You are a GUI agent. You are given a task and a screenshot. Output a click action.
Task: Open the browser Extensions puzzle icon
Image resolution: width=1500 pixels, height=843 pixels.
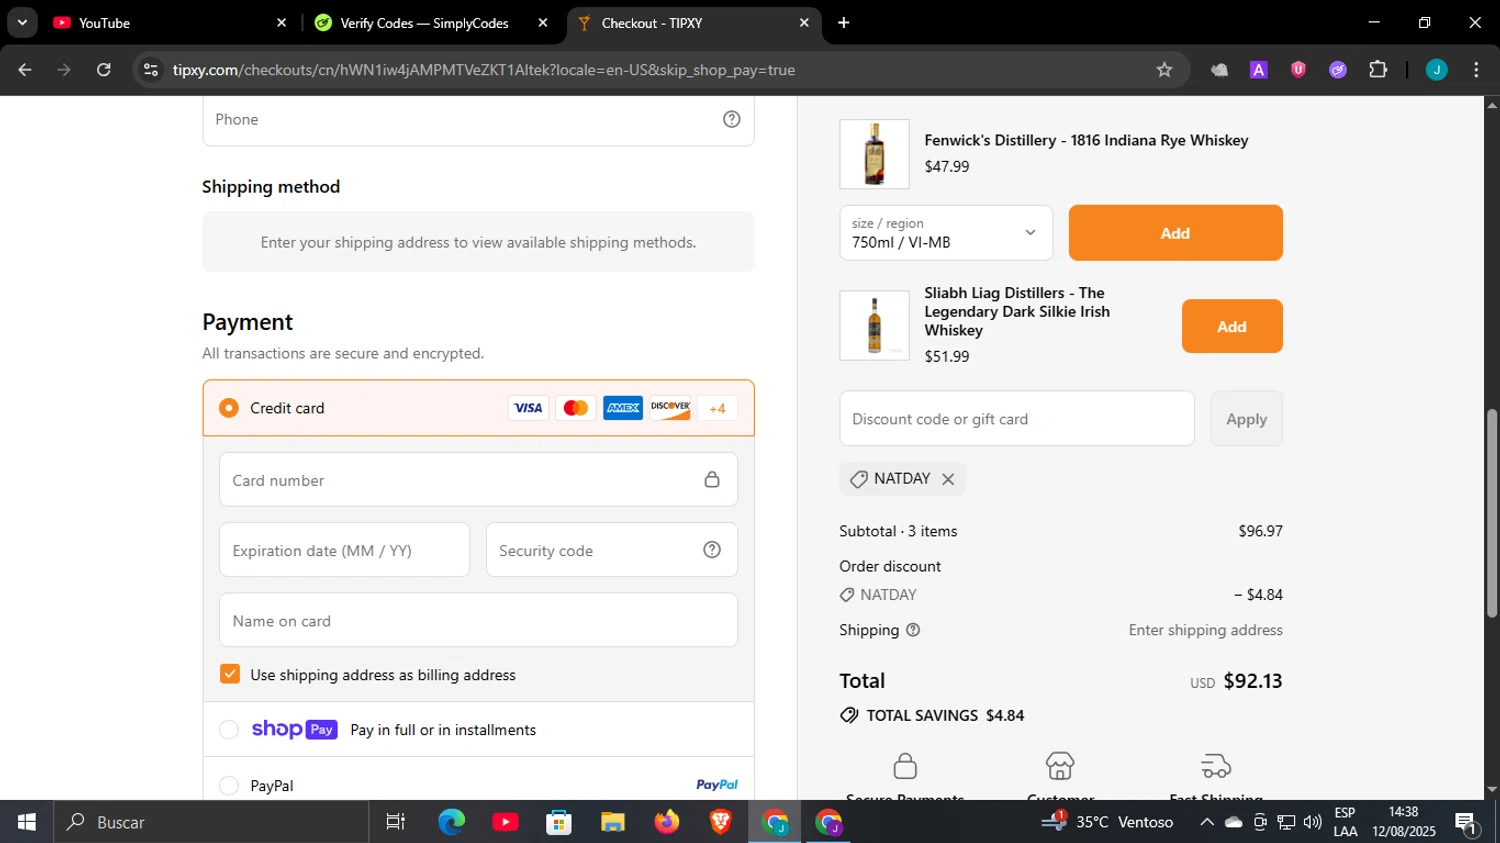click(1378, 70)
